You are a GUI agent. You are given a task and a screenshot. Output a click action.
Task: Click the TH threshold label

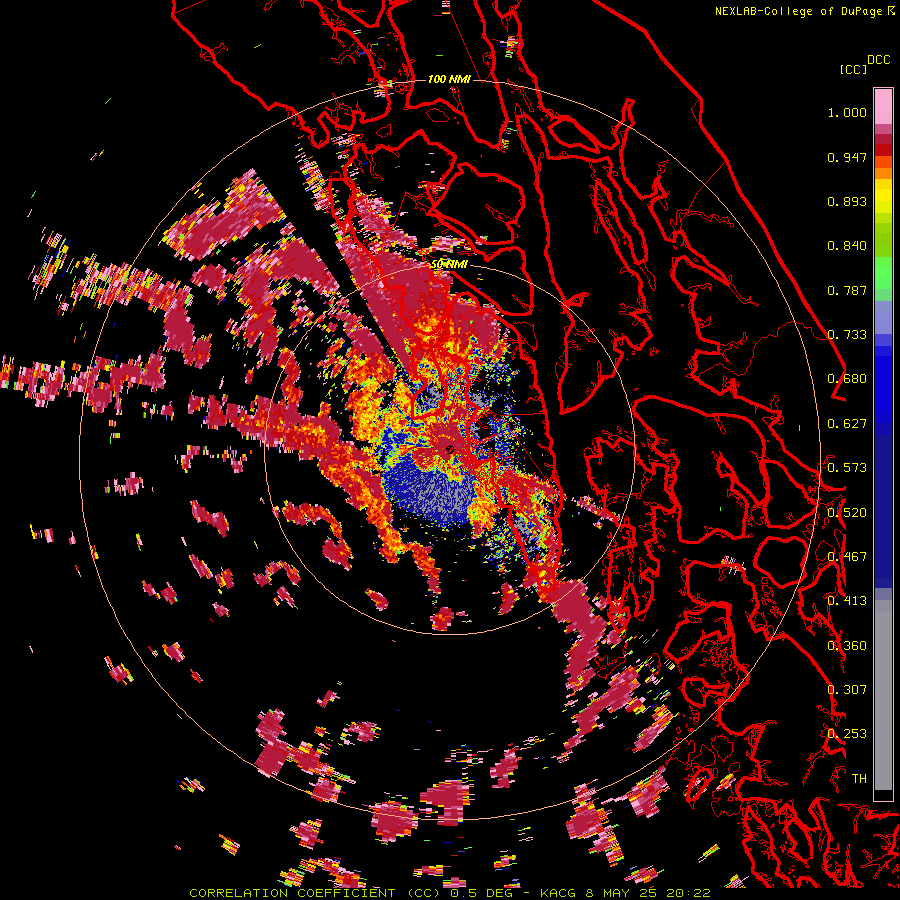click(x=859, y=779)
